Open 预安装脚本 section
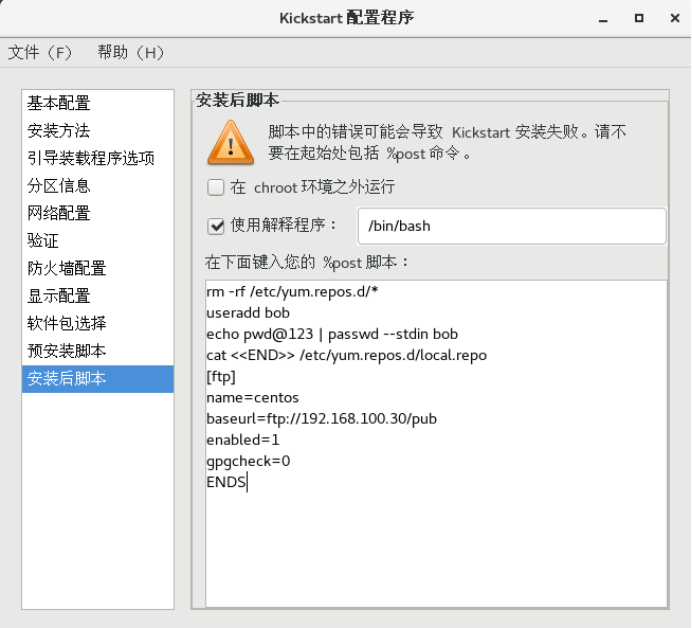The height and width of the screenshot is (628, 692). point(98,351)
